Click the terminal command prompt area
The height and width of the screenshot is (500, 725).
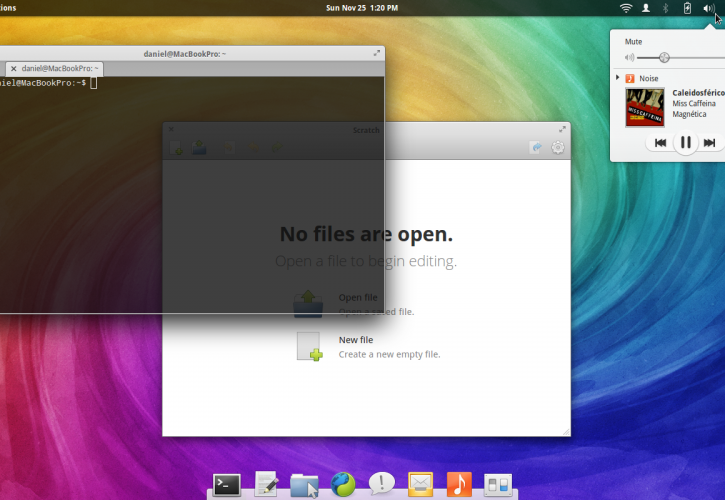192,194
